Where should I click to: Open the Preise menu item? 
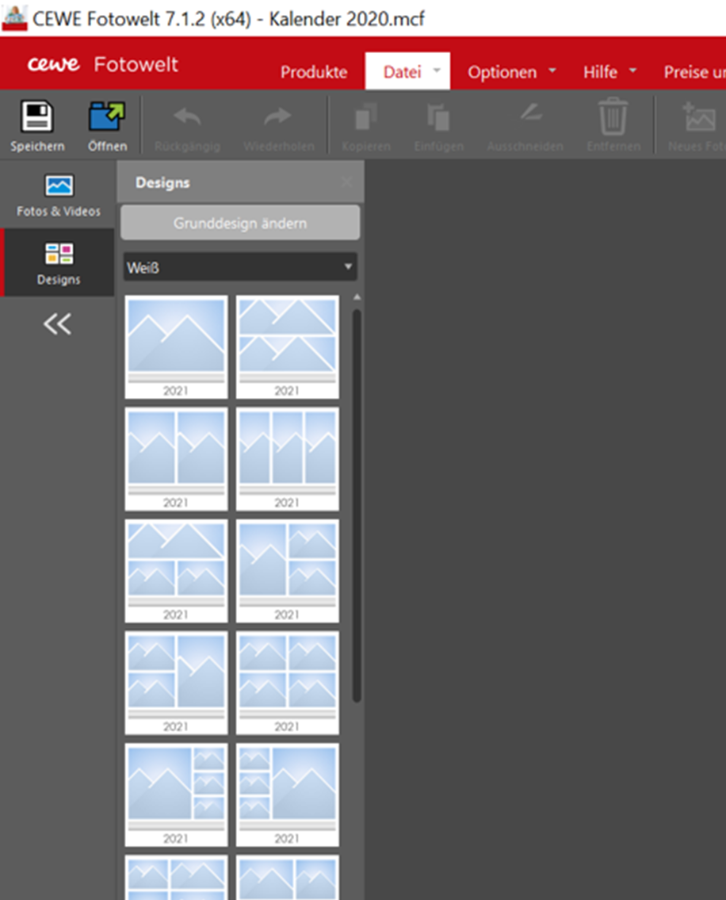tap(694, 72)
